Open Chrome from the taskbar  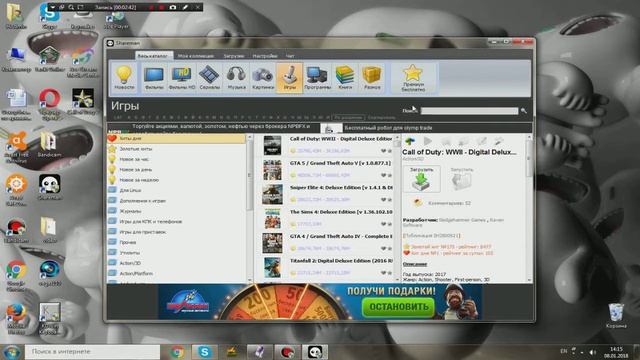(x=177, y=352)
